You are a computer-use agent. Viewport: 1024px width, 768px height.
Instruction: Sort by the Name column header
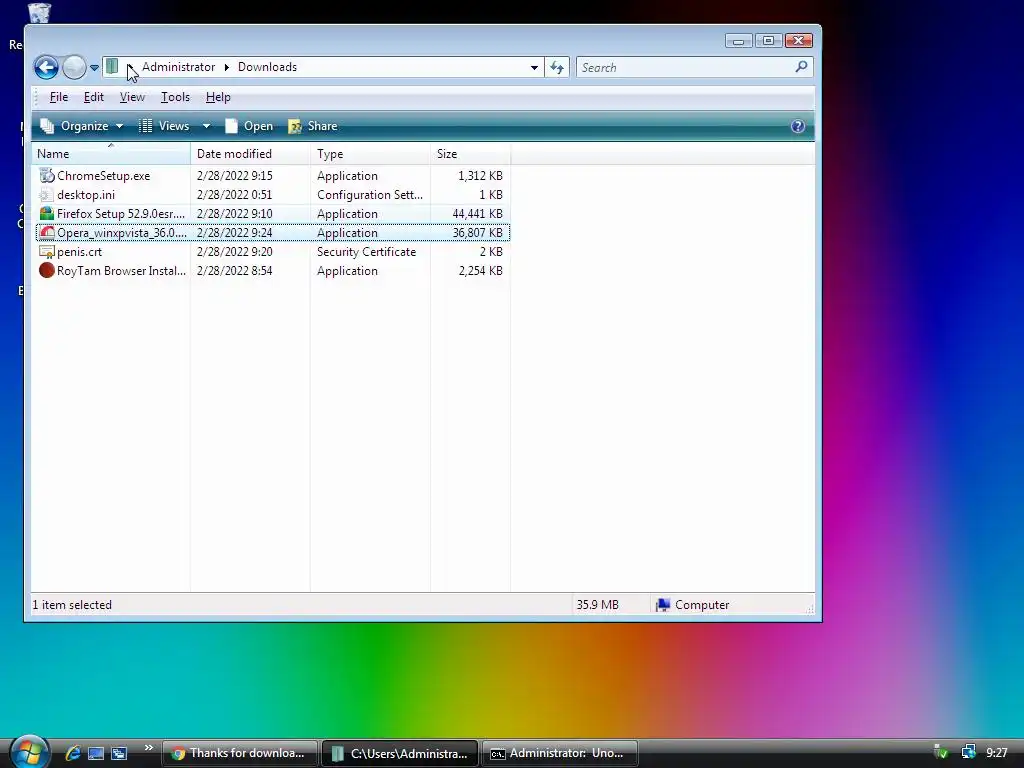click(x=111, y=153)
